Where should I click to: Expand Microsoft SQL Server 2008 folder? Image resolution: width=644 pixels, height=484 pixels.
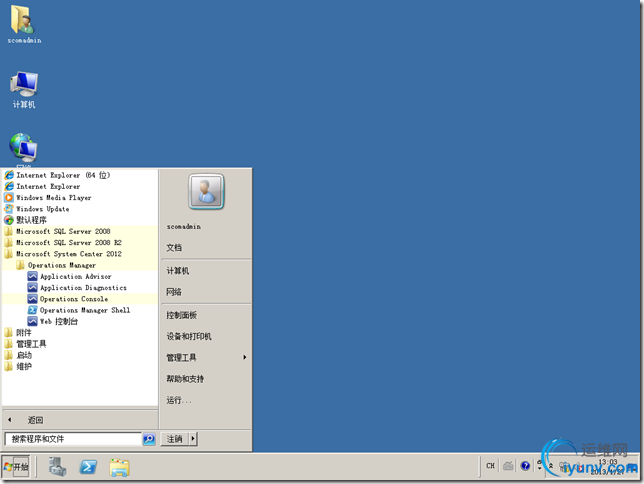63,231
